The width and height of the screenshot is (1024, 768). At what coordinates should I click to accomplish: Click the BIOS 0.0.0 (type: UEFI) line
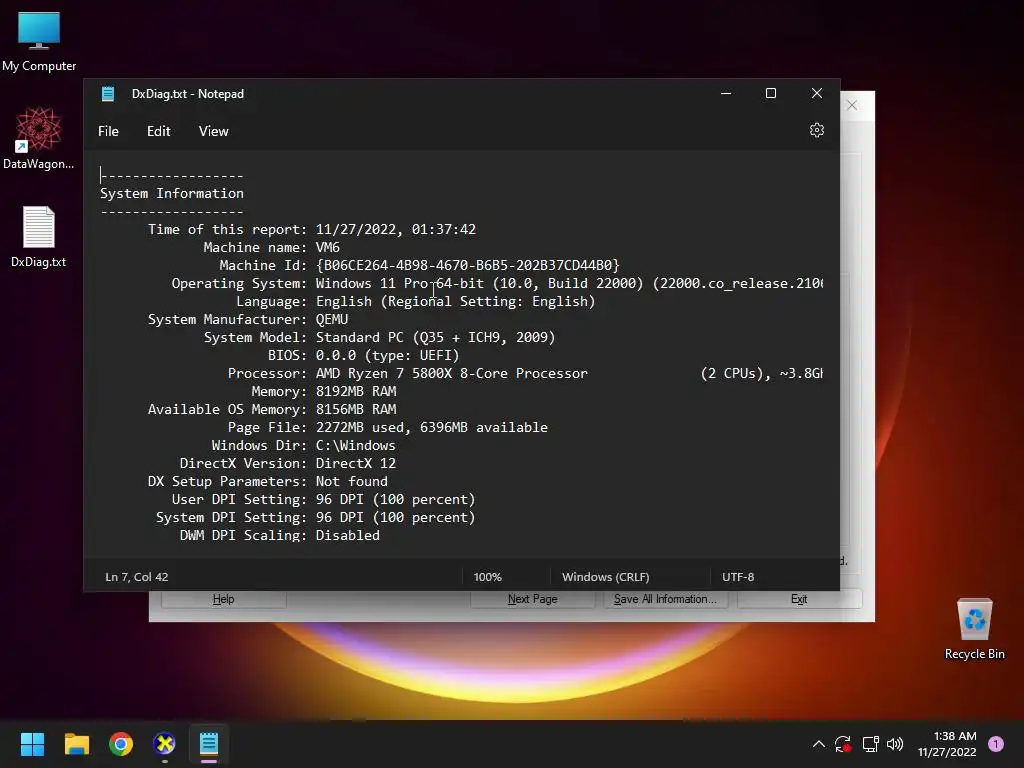click(364, 355)
